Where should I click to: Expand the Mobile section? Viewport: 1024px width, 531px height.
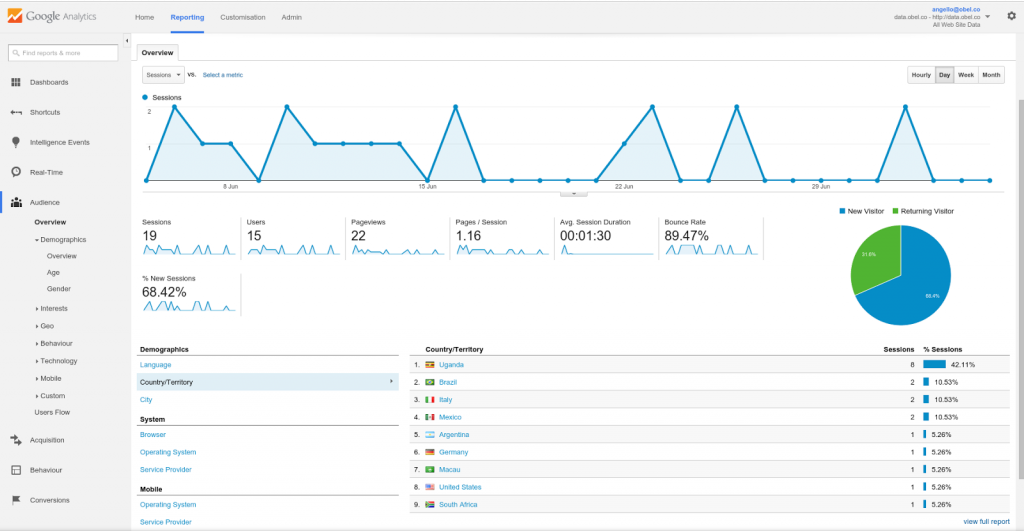tap(37, 379)
